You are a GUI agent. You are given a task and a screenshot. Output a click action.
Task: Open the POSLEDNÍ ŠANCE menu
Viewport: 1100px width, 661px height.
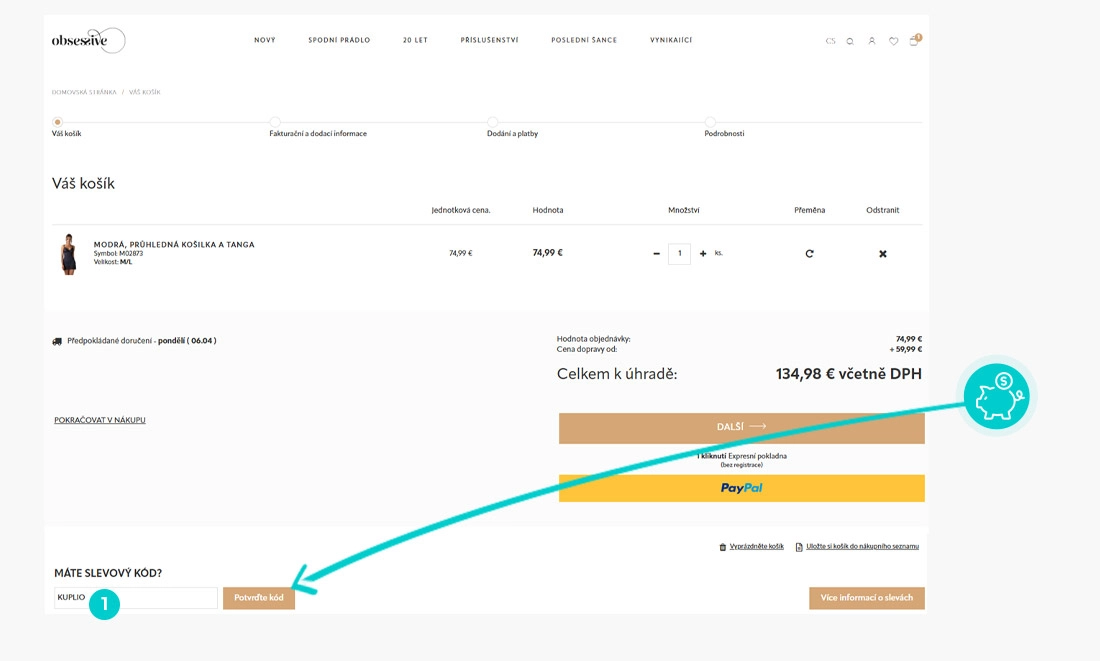pyautogui.click(x=584, y=40)
